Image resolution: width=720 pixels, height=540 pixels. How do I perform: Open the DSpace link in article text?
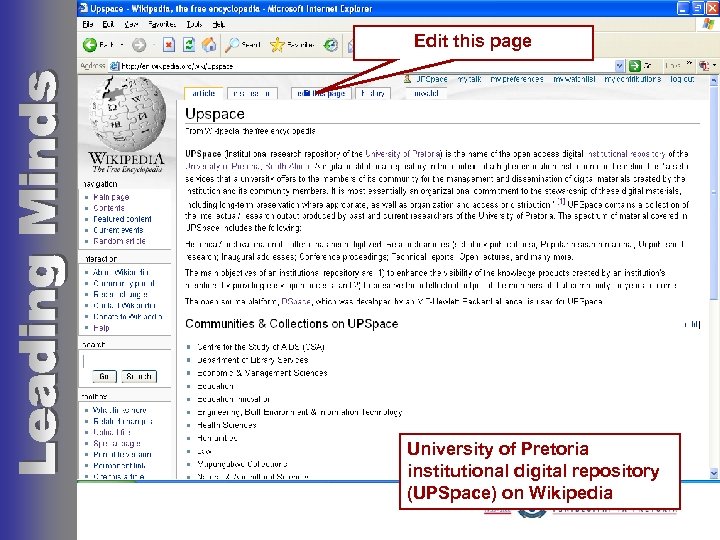(296, 302)
